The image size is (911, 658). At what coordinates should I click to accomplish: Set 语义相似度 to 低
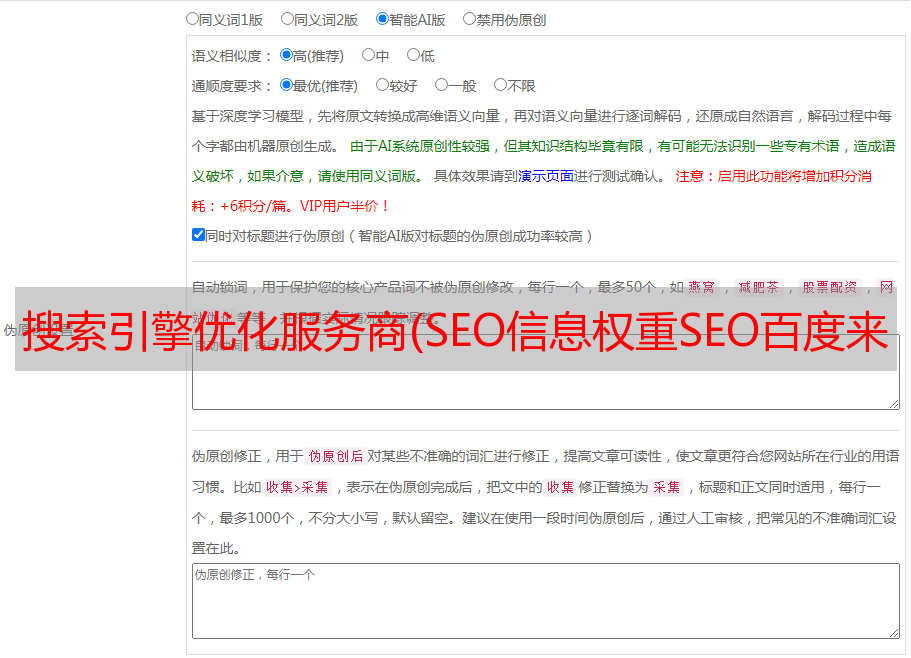pos(413,55)
